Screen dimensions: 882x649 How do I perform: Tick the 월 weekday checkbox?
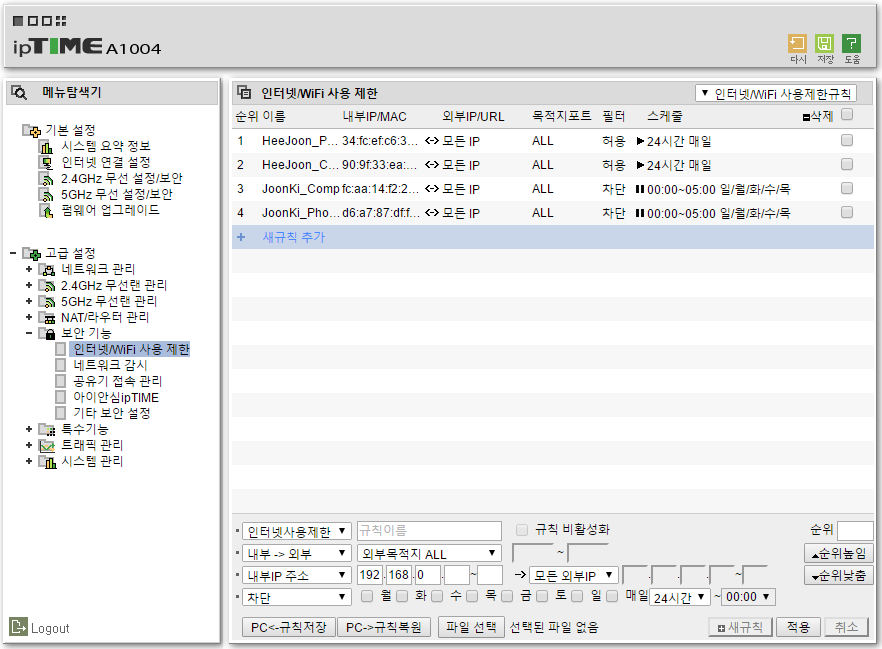pos(367,596)
